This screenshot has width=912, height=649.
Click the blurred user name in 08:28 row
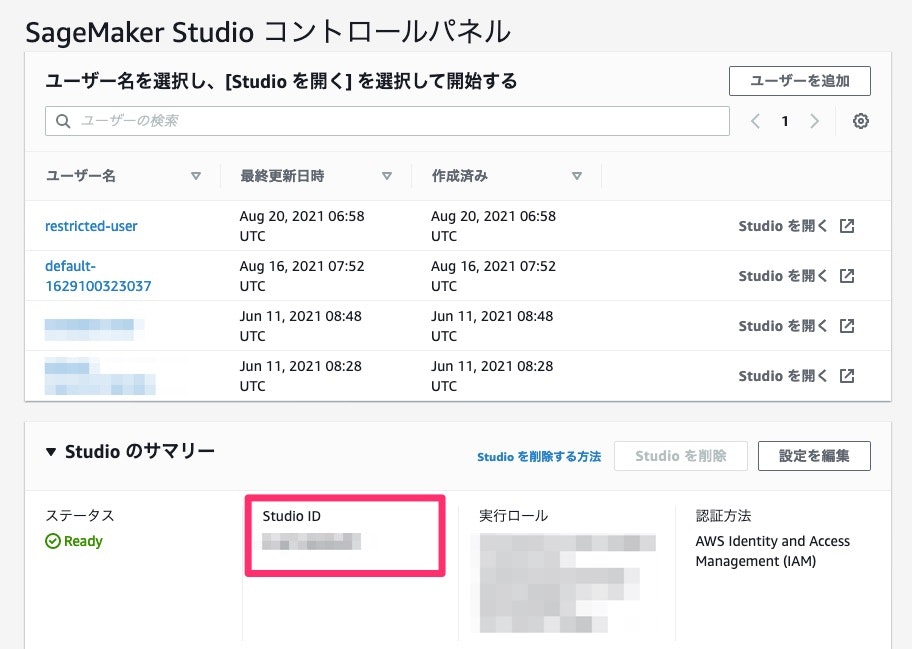[x=100, y=377]
